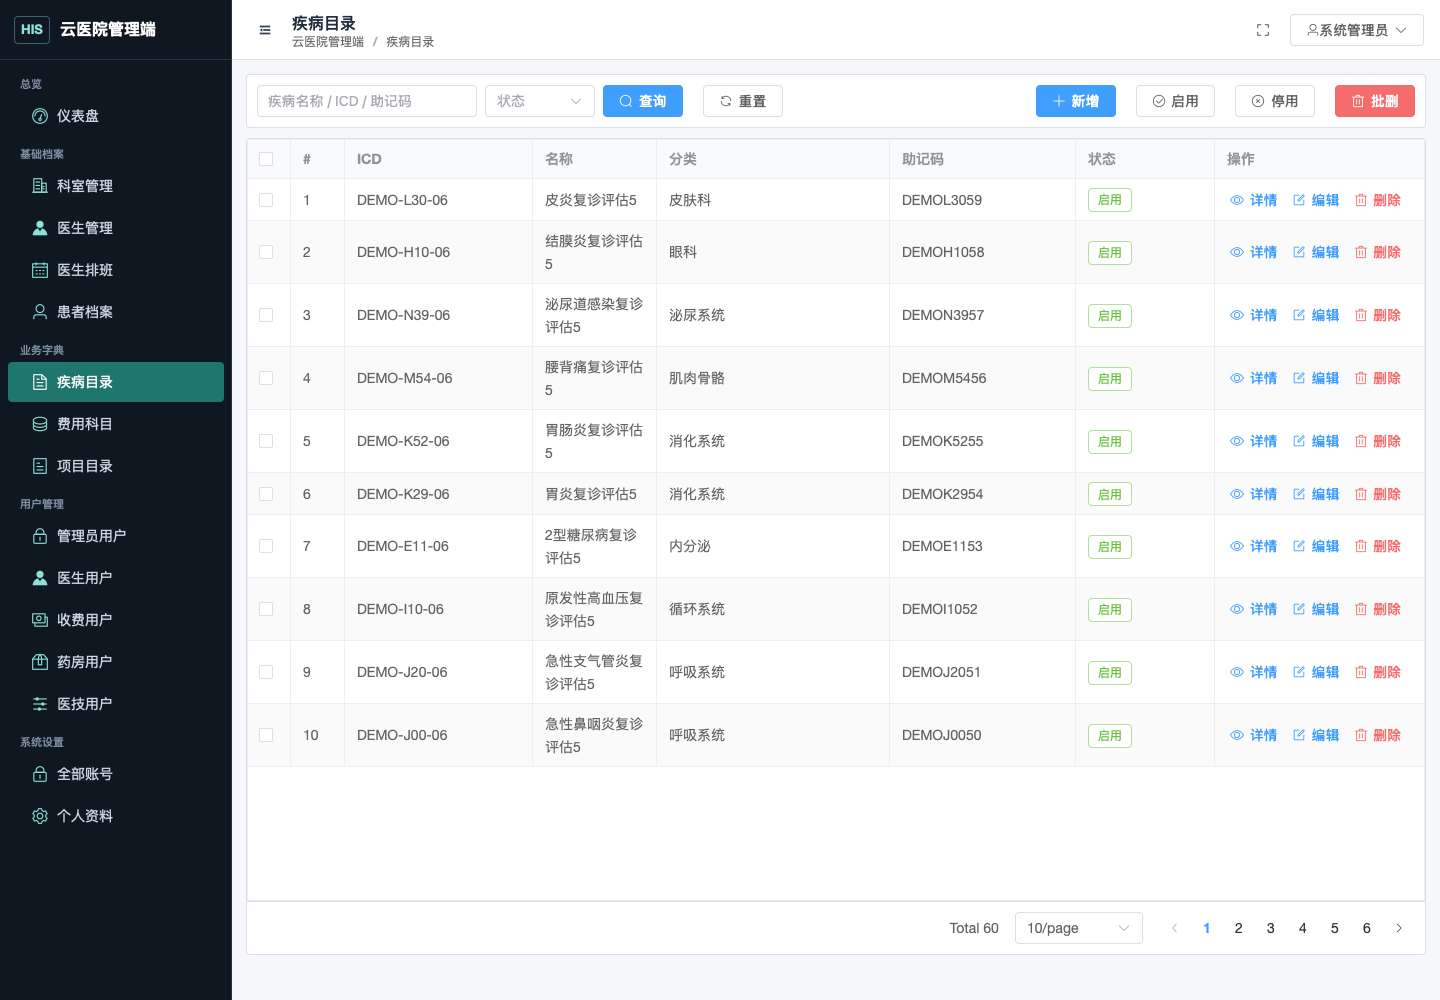Click the red 批删 batch delete button
Viewport: 1440px width, 1000px height.
click(1375, 101)
